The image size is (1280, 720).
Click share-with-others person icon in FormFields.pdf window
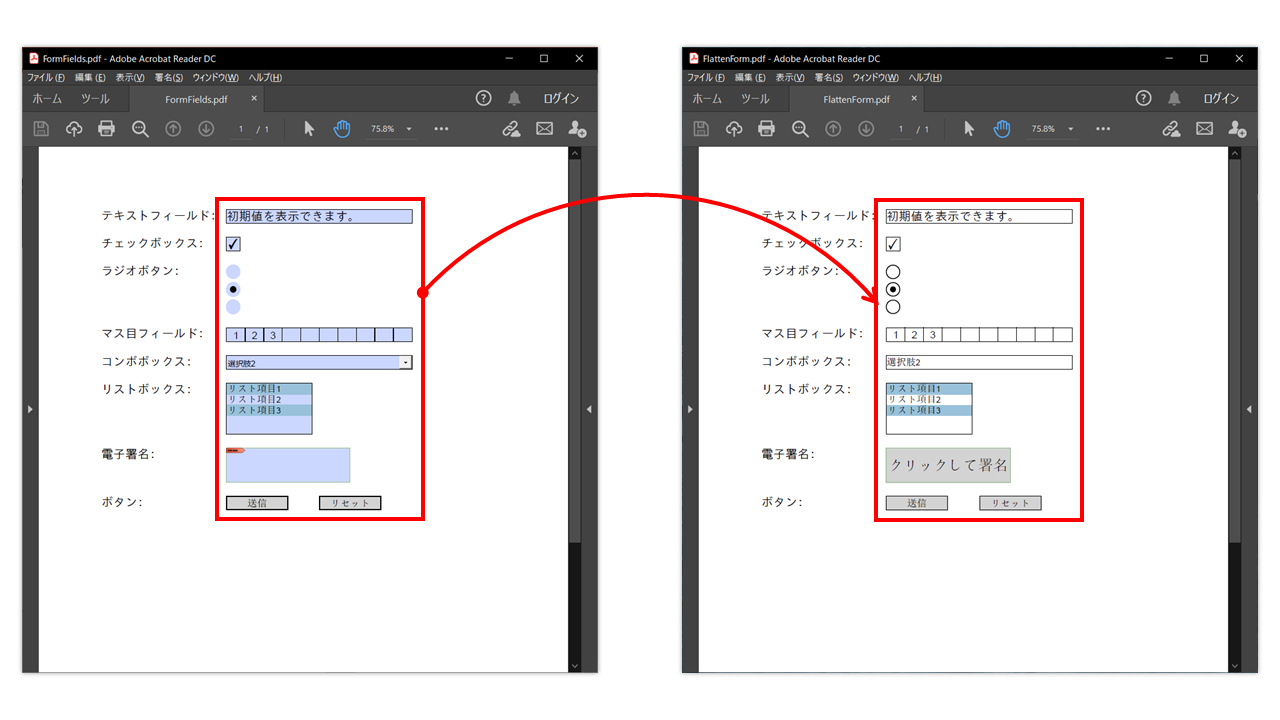(x=577, y=129)
